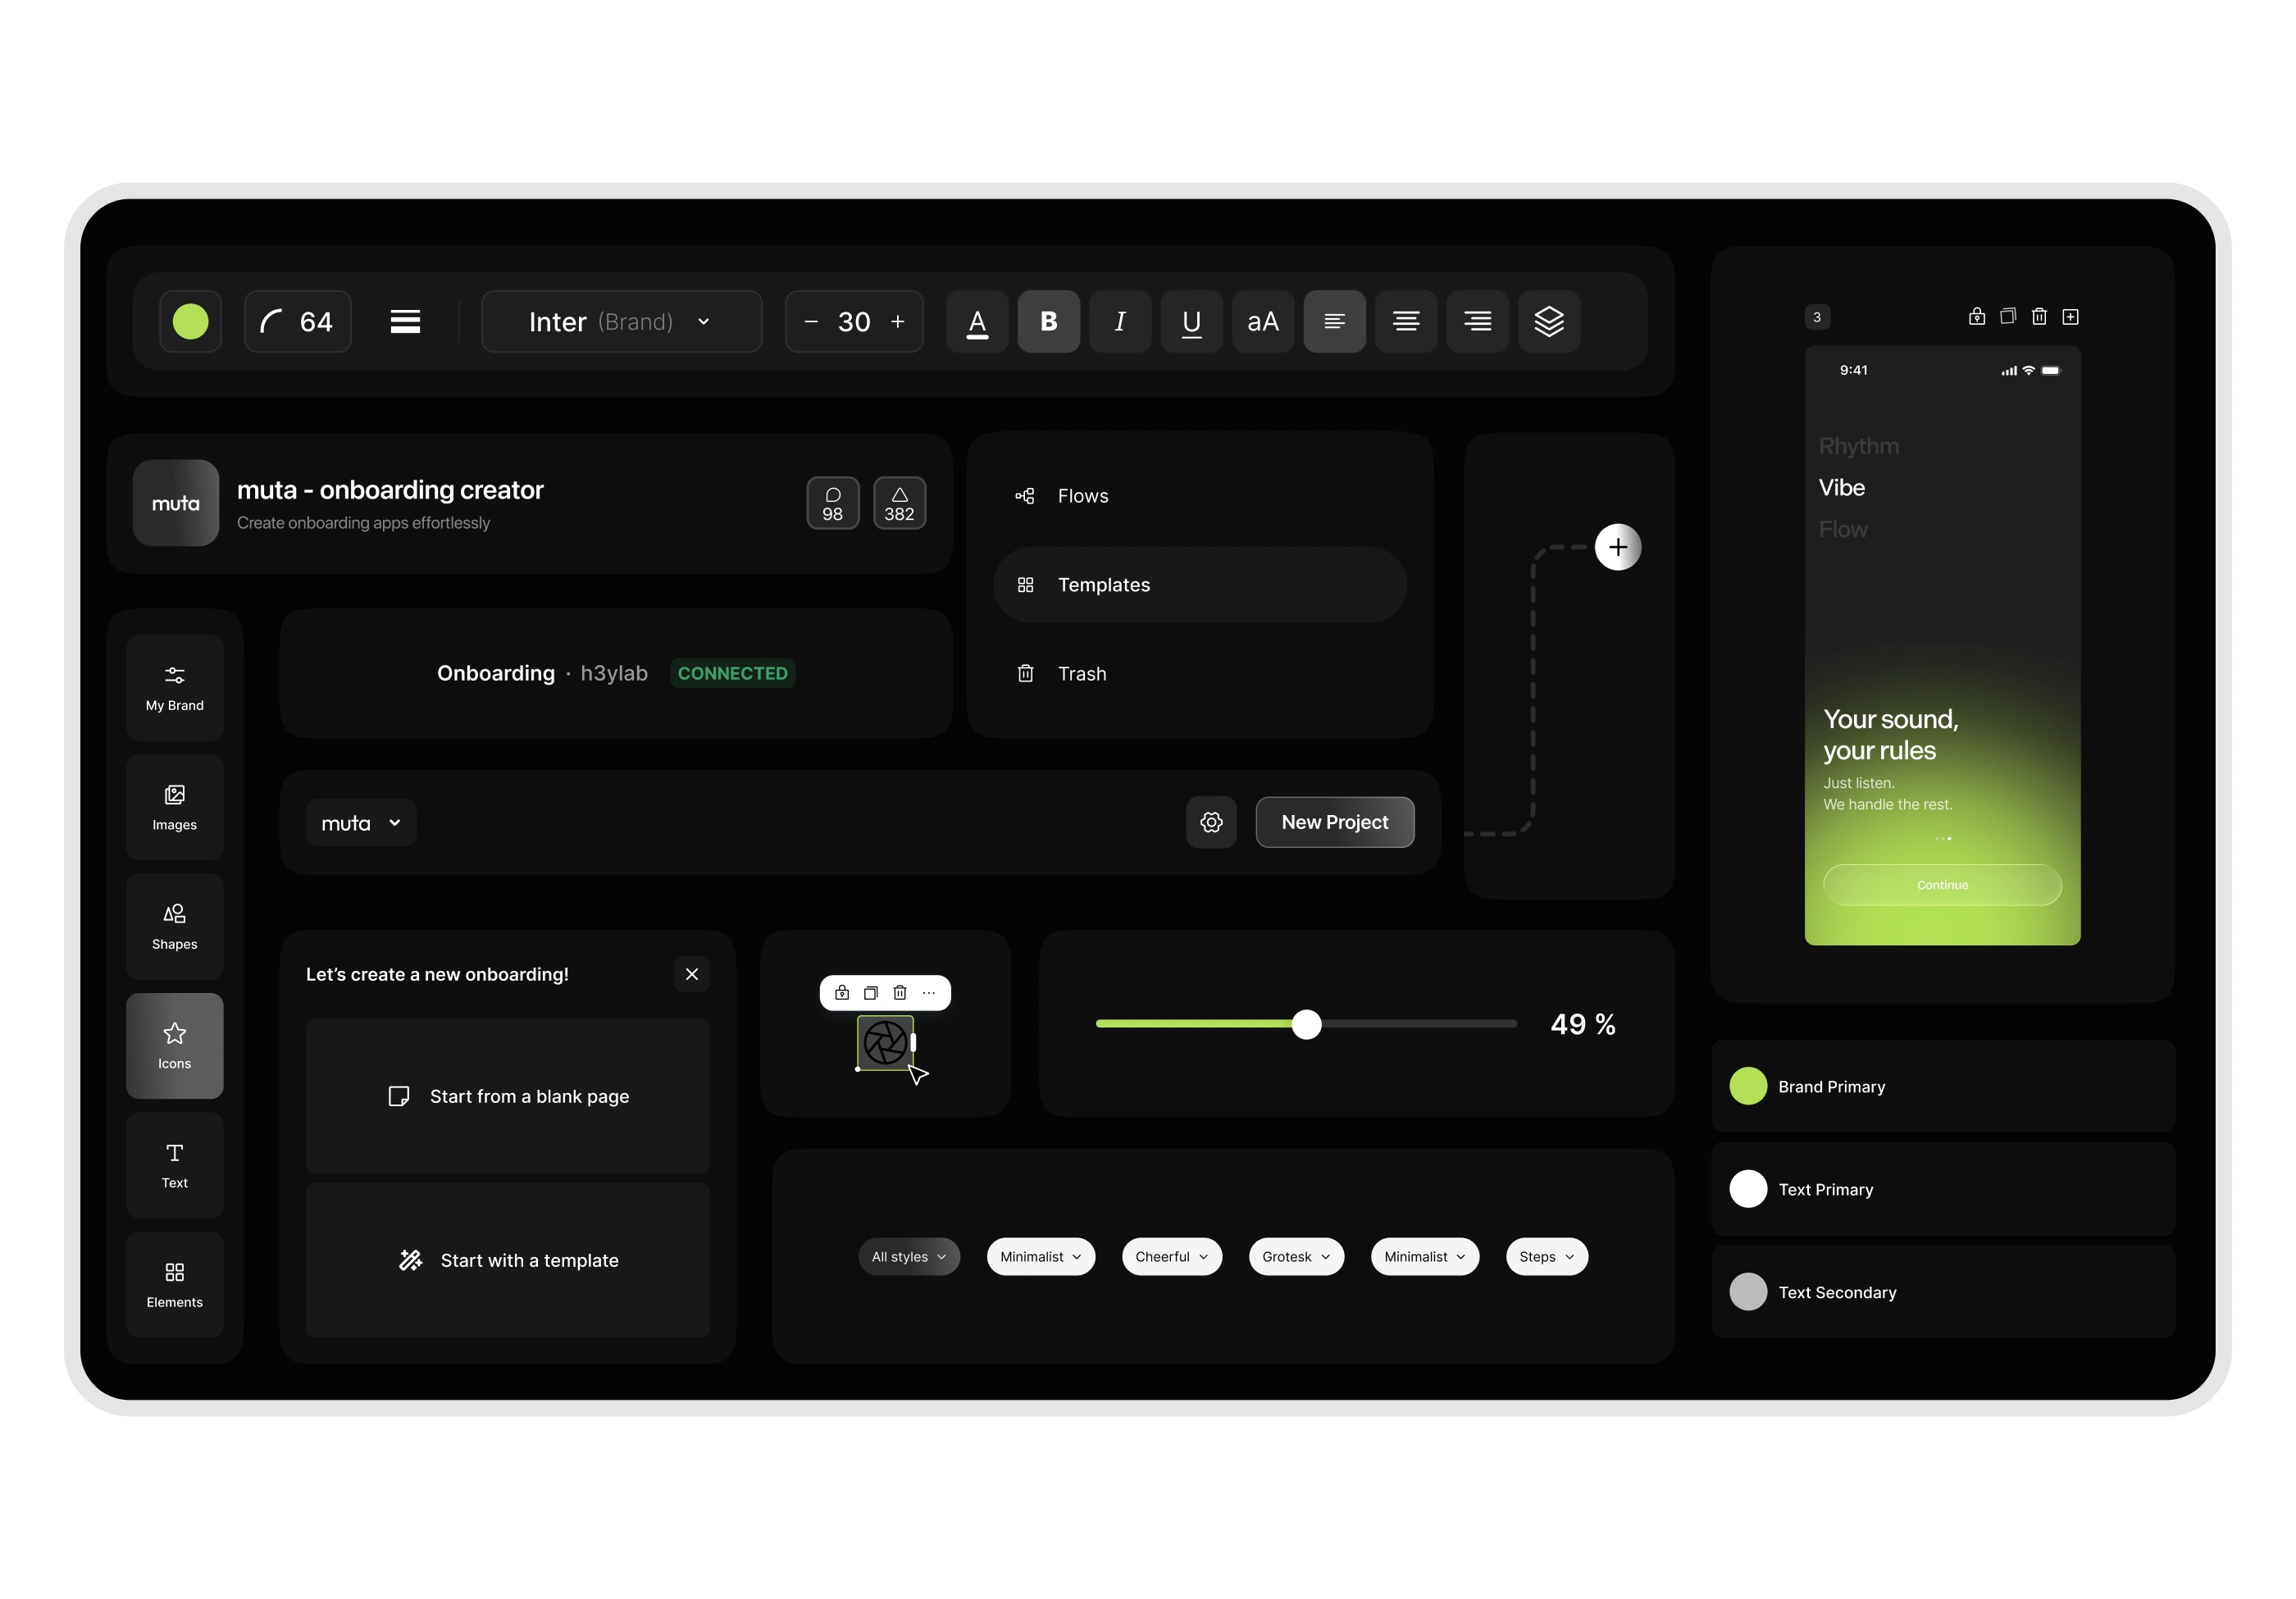The height and width of the screenshot is (1599, 2296).
Task: Expand the muta workspace dropdown
Action: [x=360, y=822]
